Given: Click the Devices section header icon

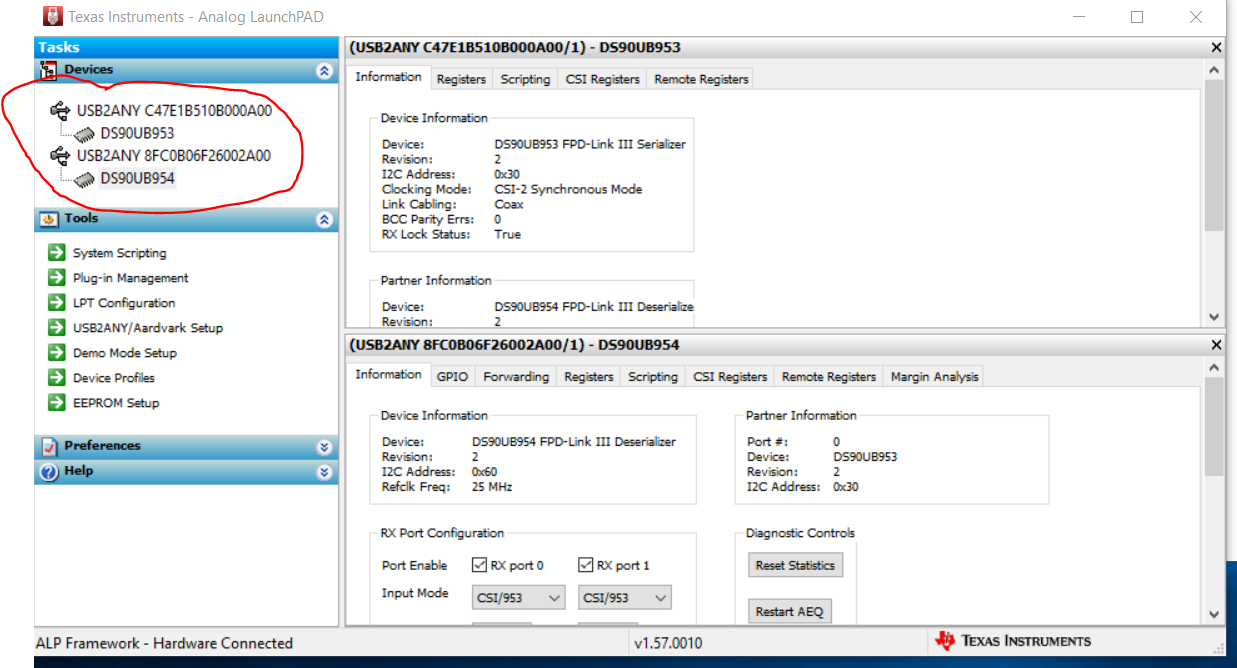Looking at the screenshot, I should [48, 70].
